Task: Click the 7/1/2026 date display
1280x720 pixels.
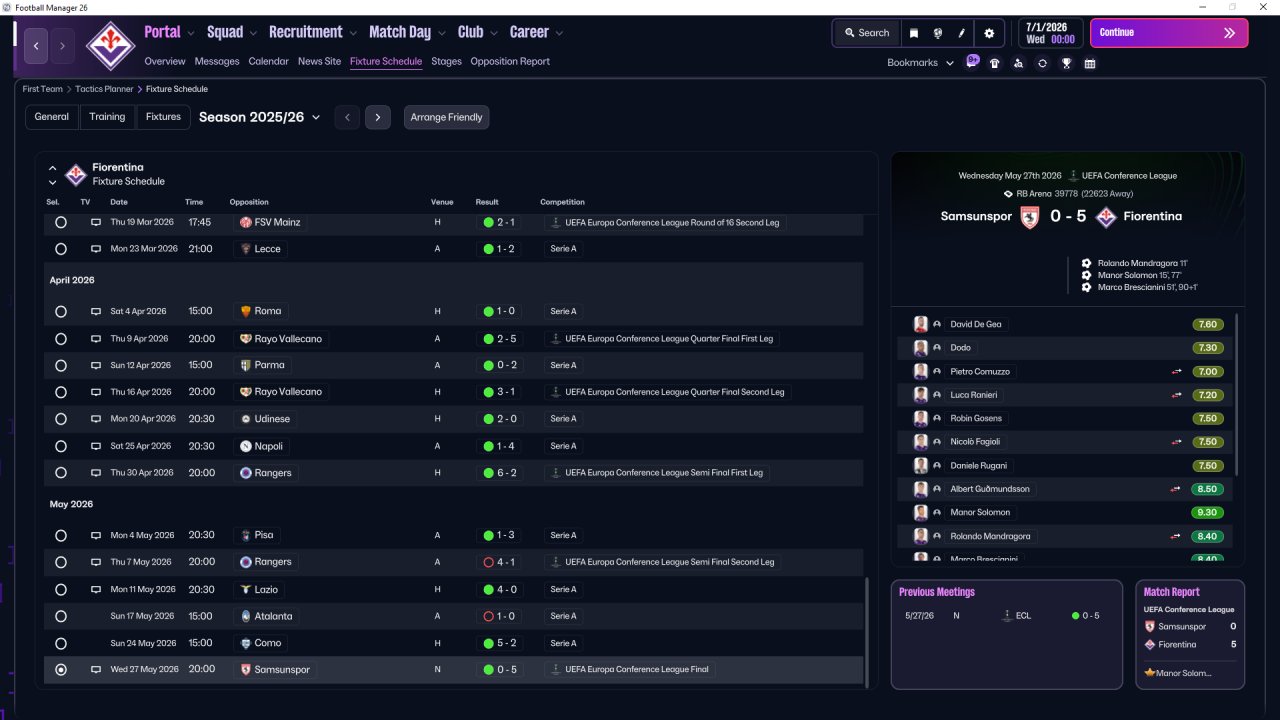Action: pyautogui.click(x=1050, y=33)
